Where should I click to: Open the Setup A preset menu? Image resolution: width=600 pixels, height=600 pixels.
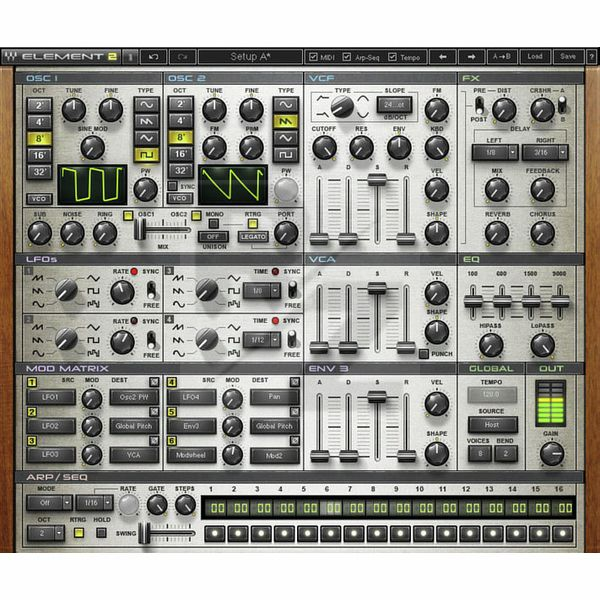(249, 56)
